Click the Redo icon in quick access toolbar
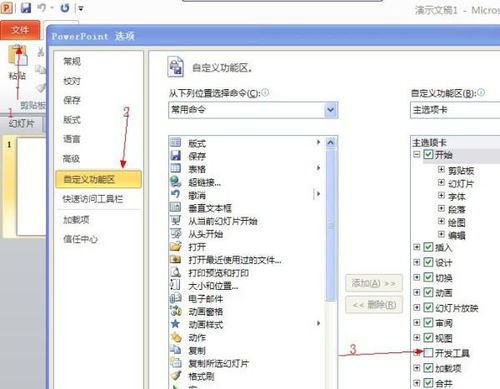The image size is (500, 389). click(65, 8)
